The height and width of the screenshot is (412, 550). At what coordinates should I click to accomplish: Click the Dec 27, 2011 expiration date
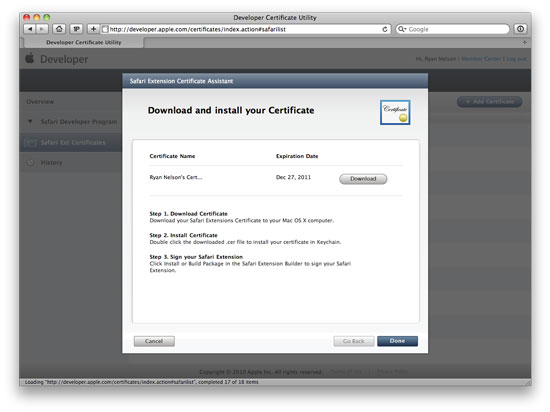click(293, 177)
